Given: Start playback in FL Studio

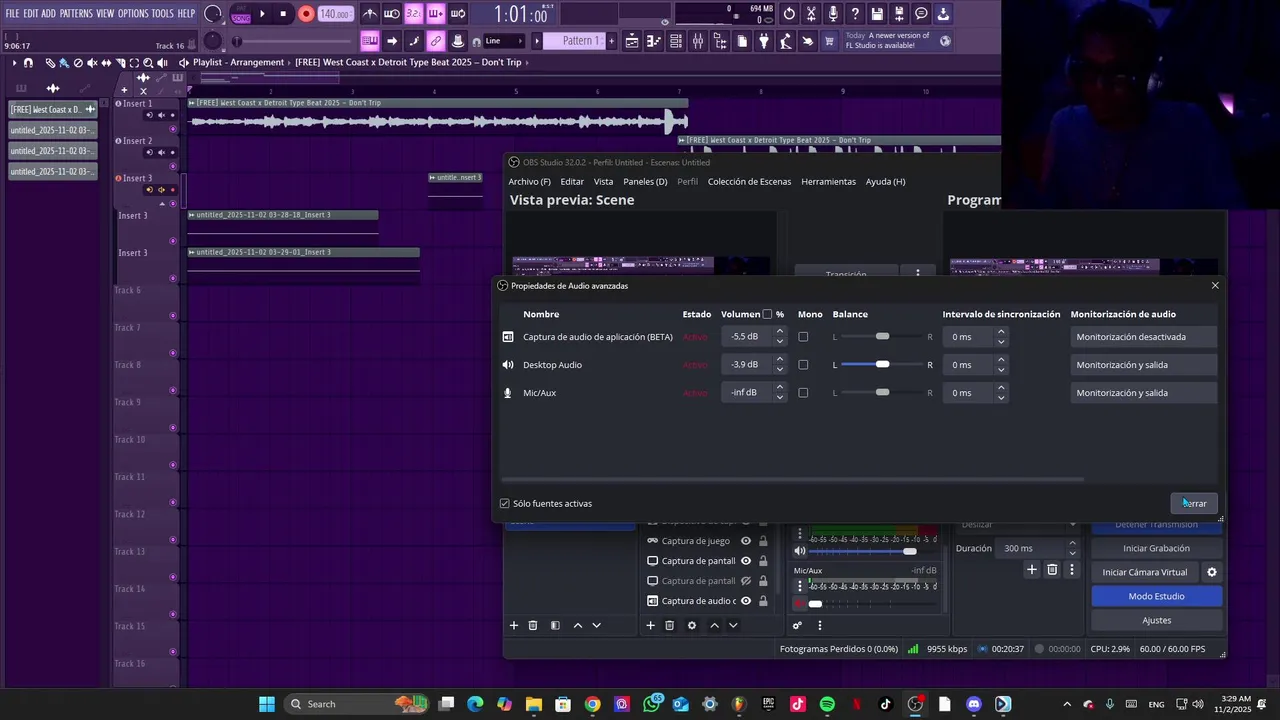Looking at the screenshot, I should click(x=262, y=14).
